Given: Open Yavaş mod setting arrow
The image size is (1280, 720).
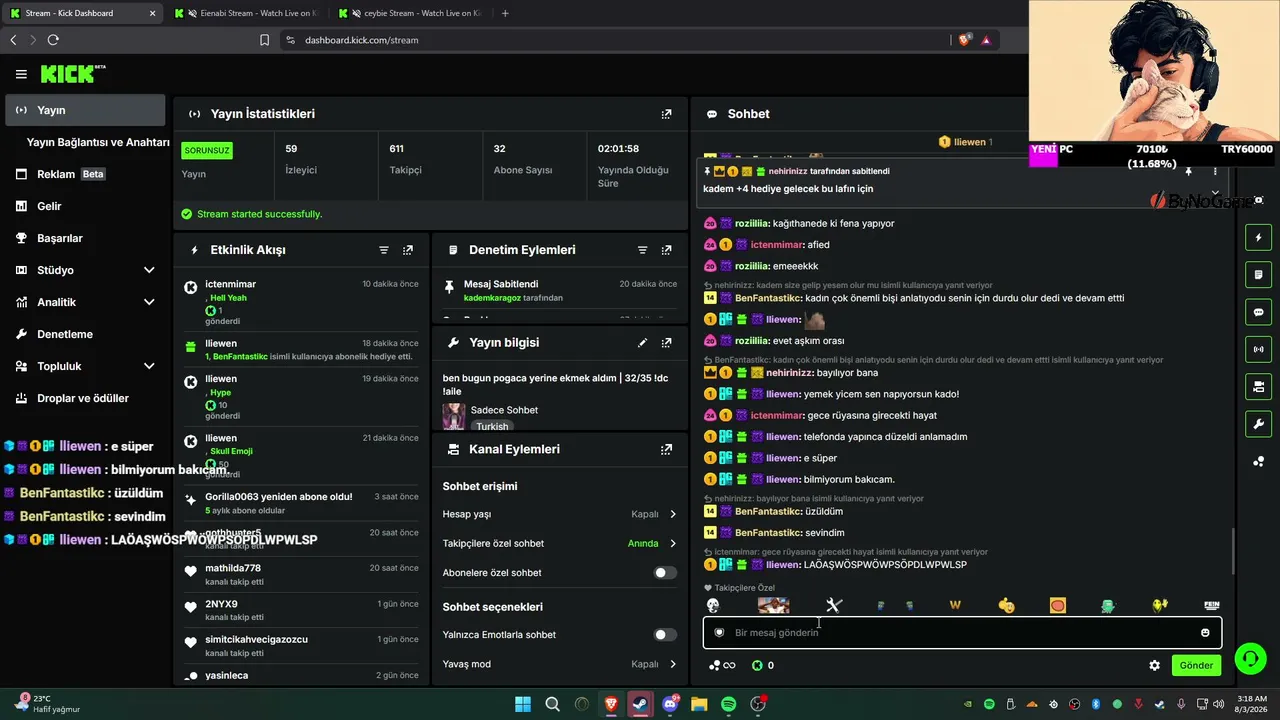Looking at the screenshot, I should [673, 664].
